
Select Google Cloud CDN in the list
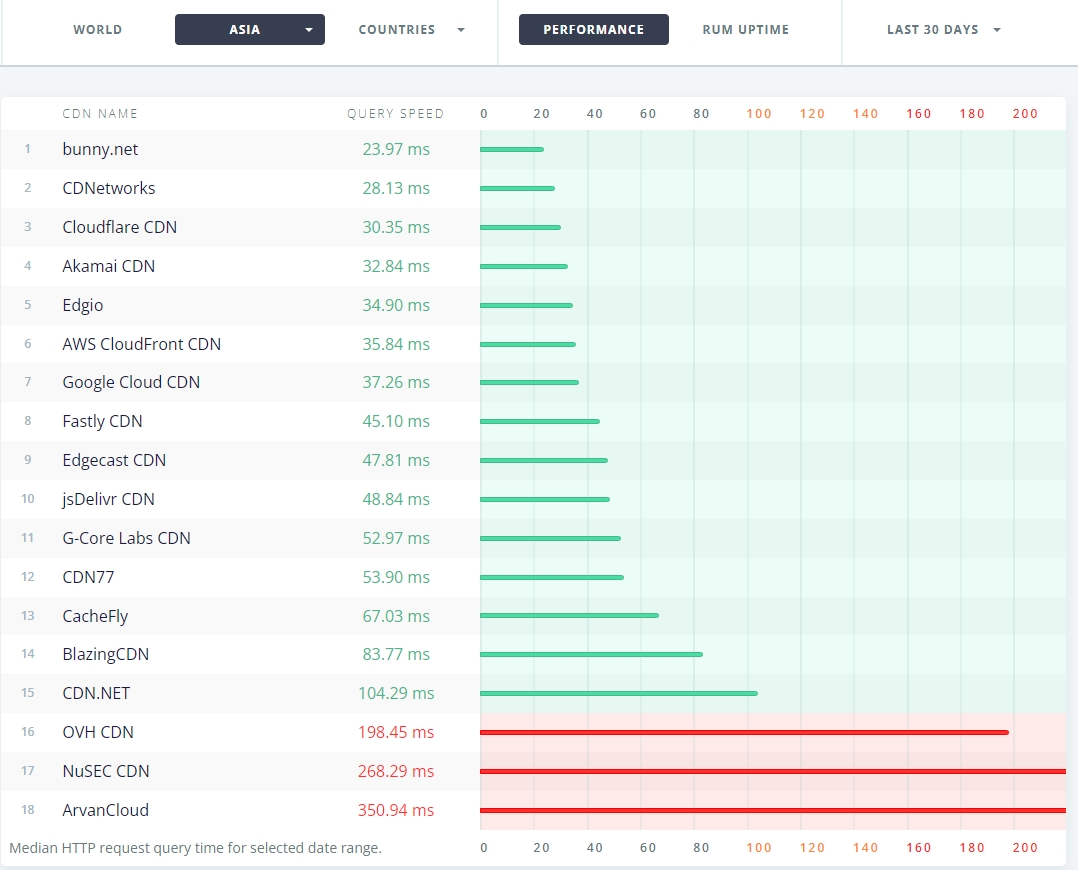coord(131,382)
